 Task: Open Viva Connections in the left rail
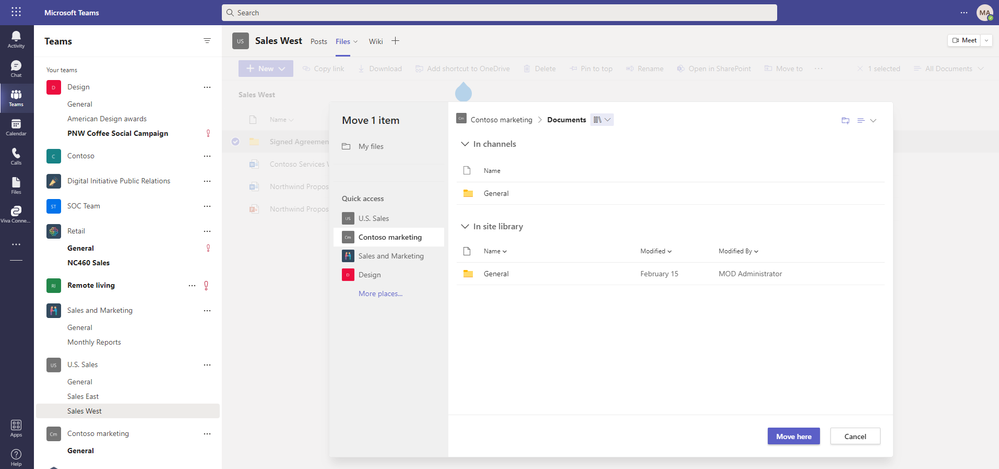click(x=16, y=215)
